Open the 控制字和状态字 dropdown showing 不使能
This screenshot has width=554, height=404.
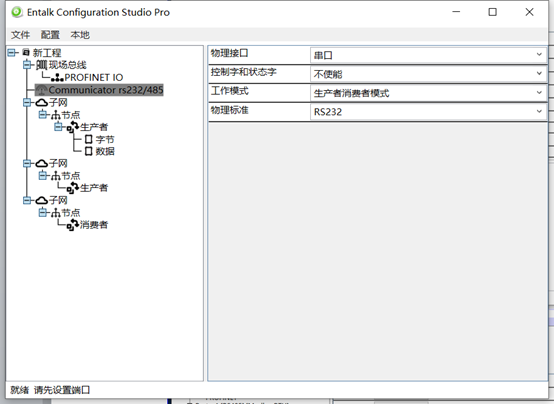tap(429, 74)
